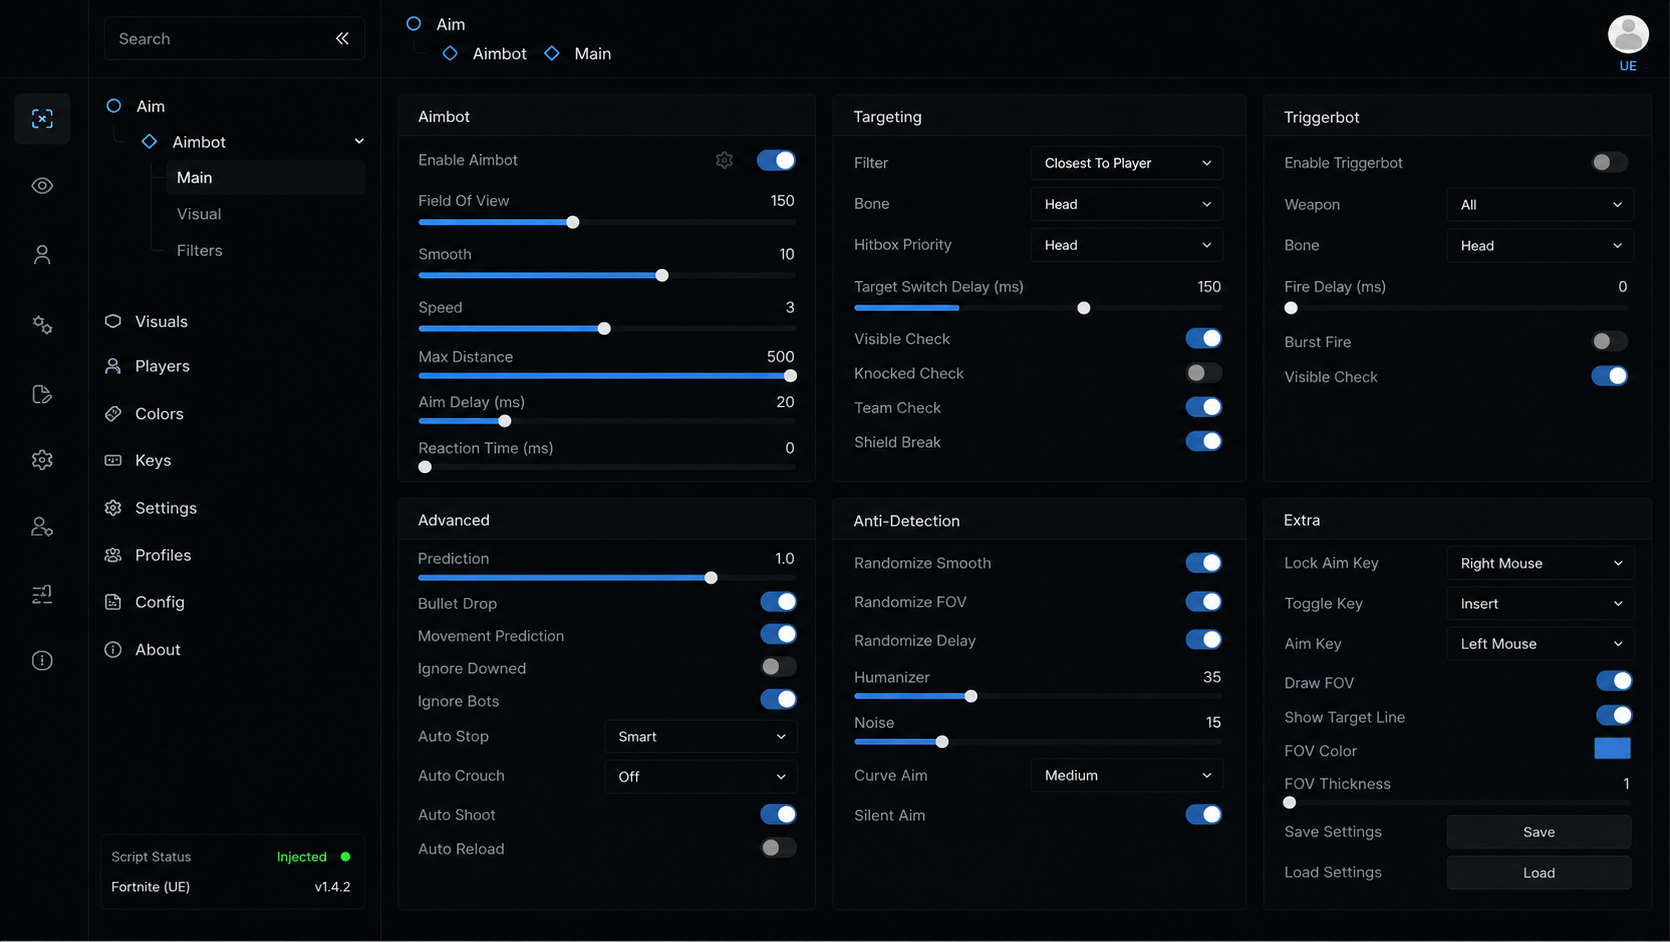This screenshot has width=1670, height=942.
Task: Enable the Knocked Check switch
Action: point(1204,373)
